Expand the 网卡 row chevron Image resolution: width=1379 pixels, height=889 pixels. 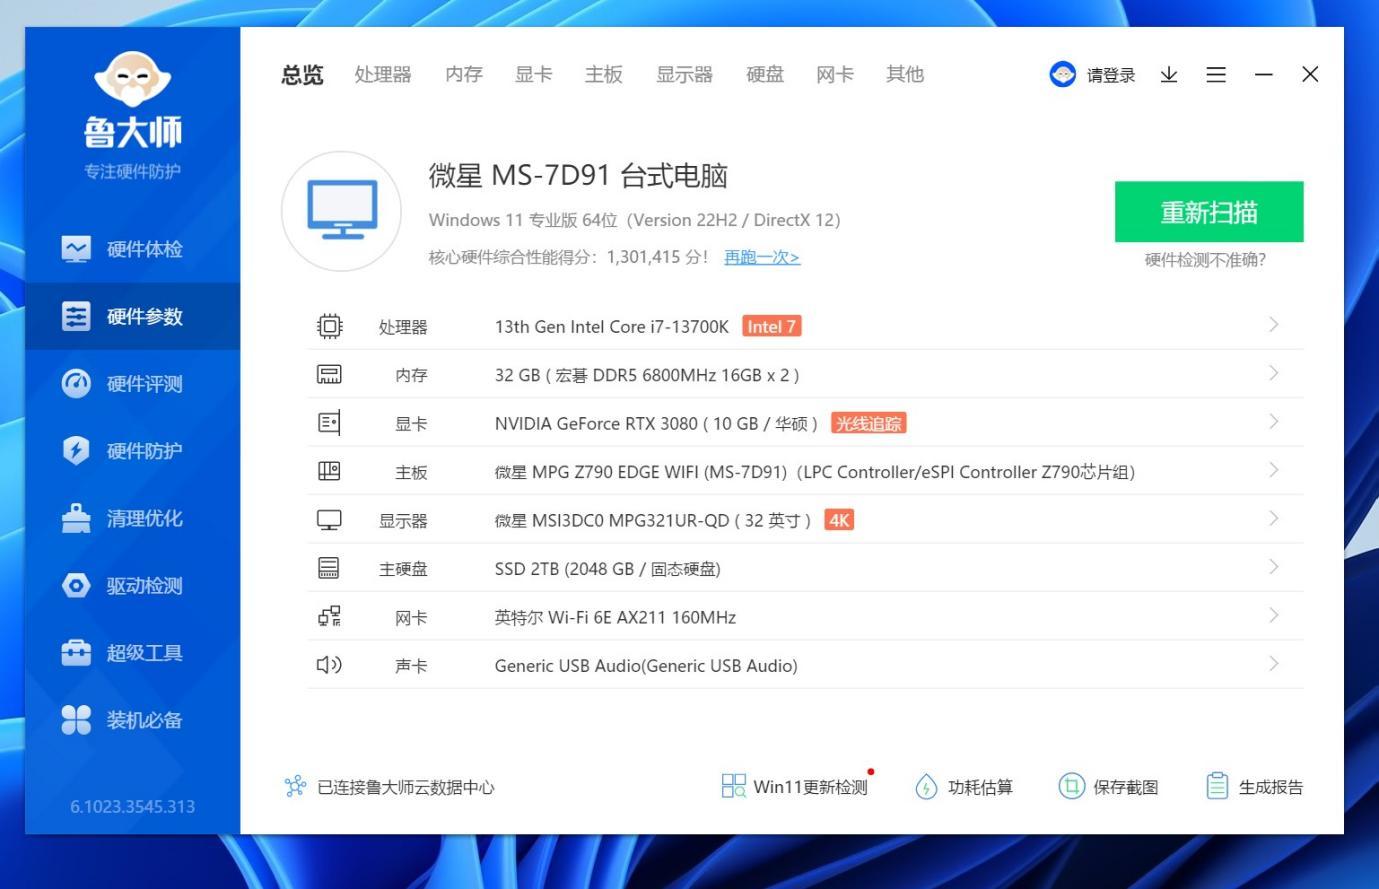point(1273,615)
